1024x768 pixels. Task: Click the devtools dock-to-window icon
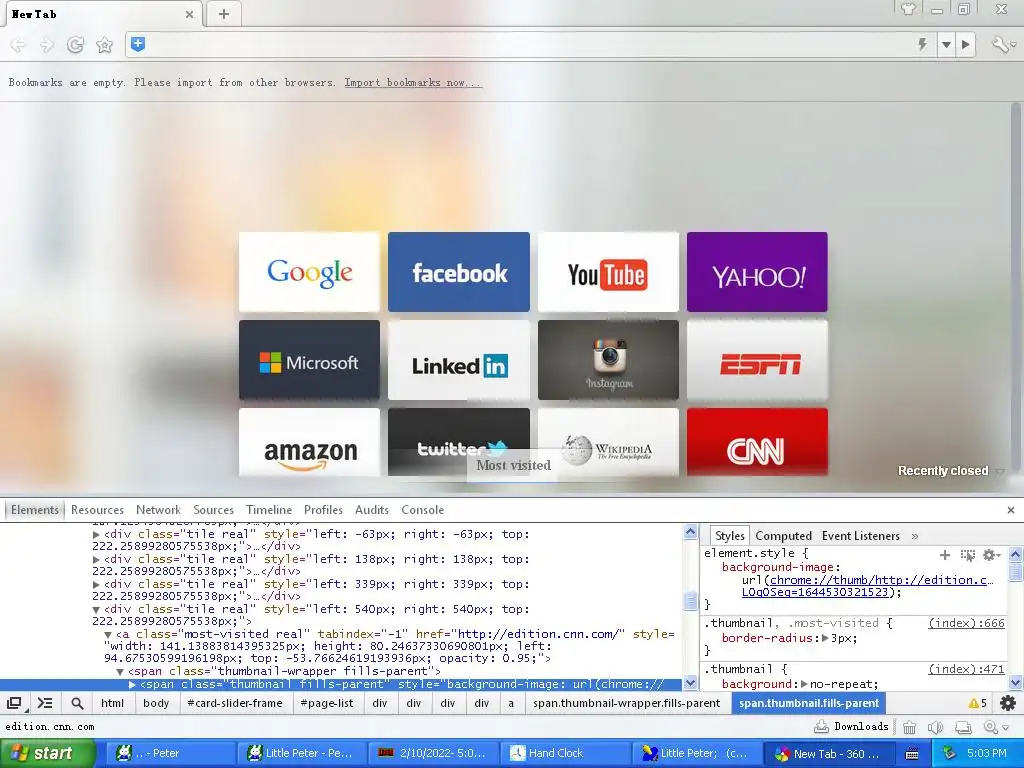[14, 703]
